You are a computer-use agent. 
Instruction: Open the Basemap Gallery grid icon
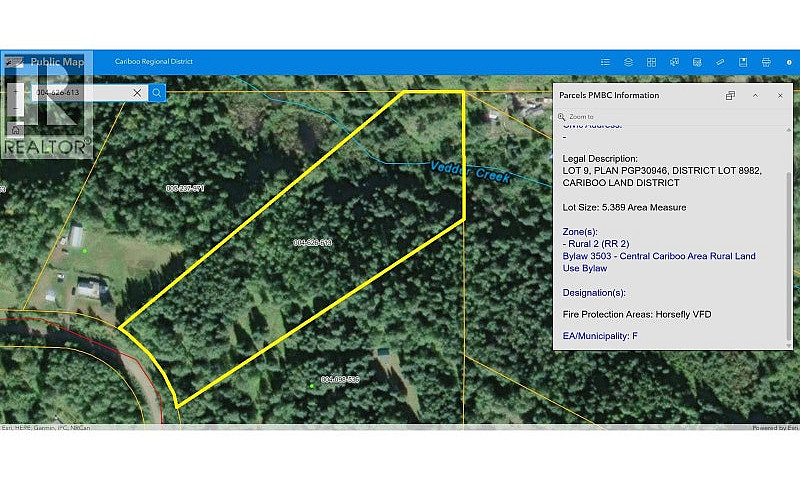click(x=652, y=62)
